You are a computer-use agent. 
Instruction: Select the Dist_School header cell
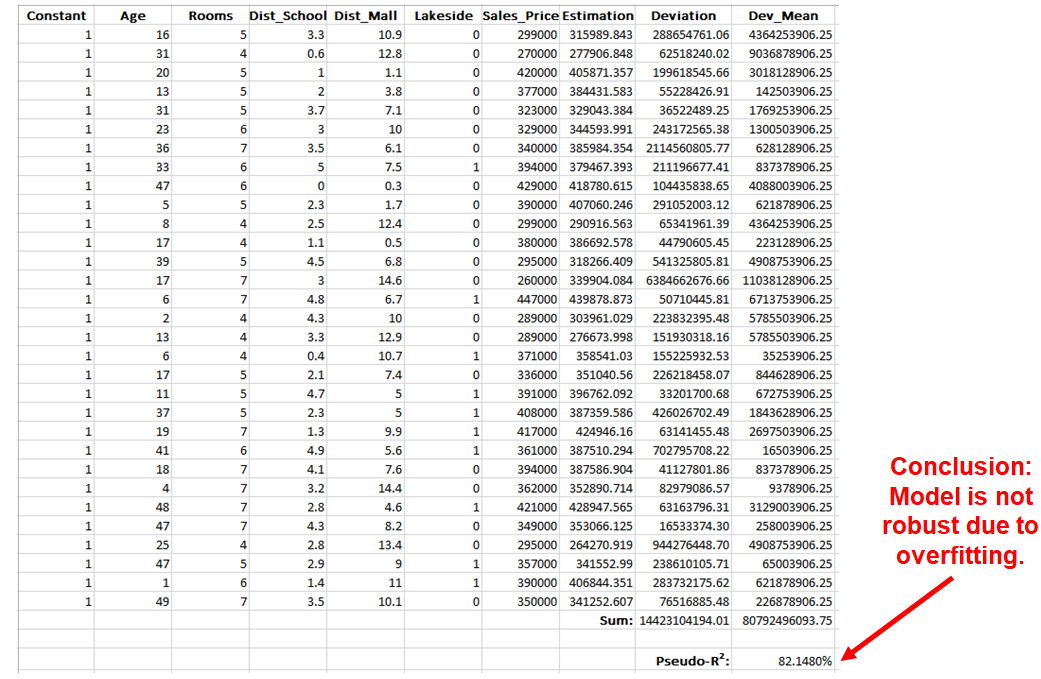288,16
